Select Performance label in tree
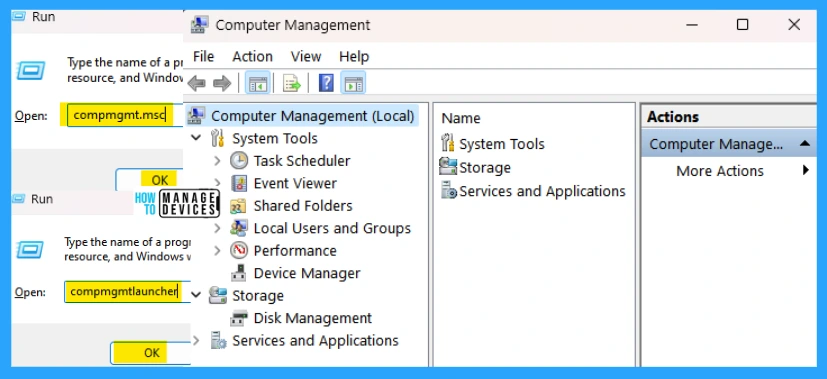The image size is (827, 379). [295, 251]
